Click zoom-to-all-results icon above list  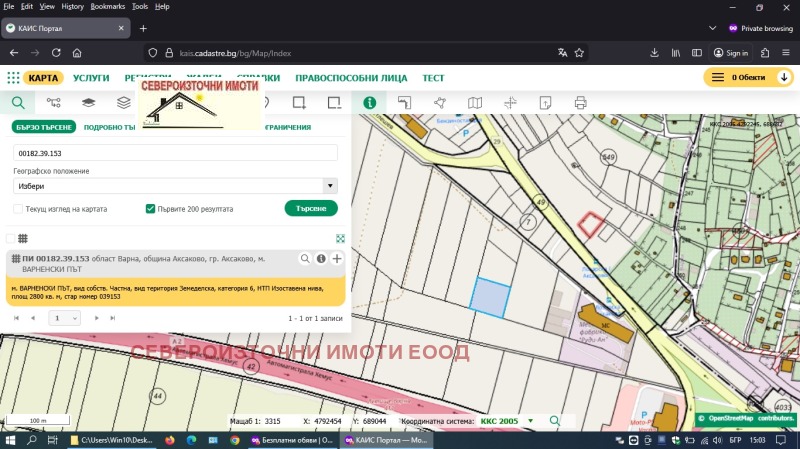pyautogui.click(x=340, y=238)
